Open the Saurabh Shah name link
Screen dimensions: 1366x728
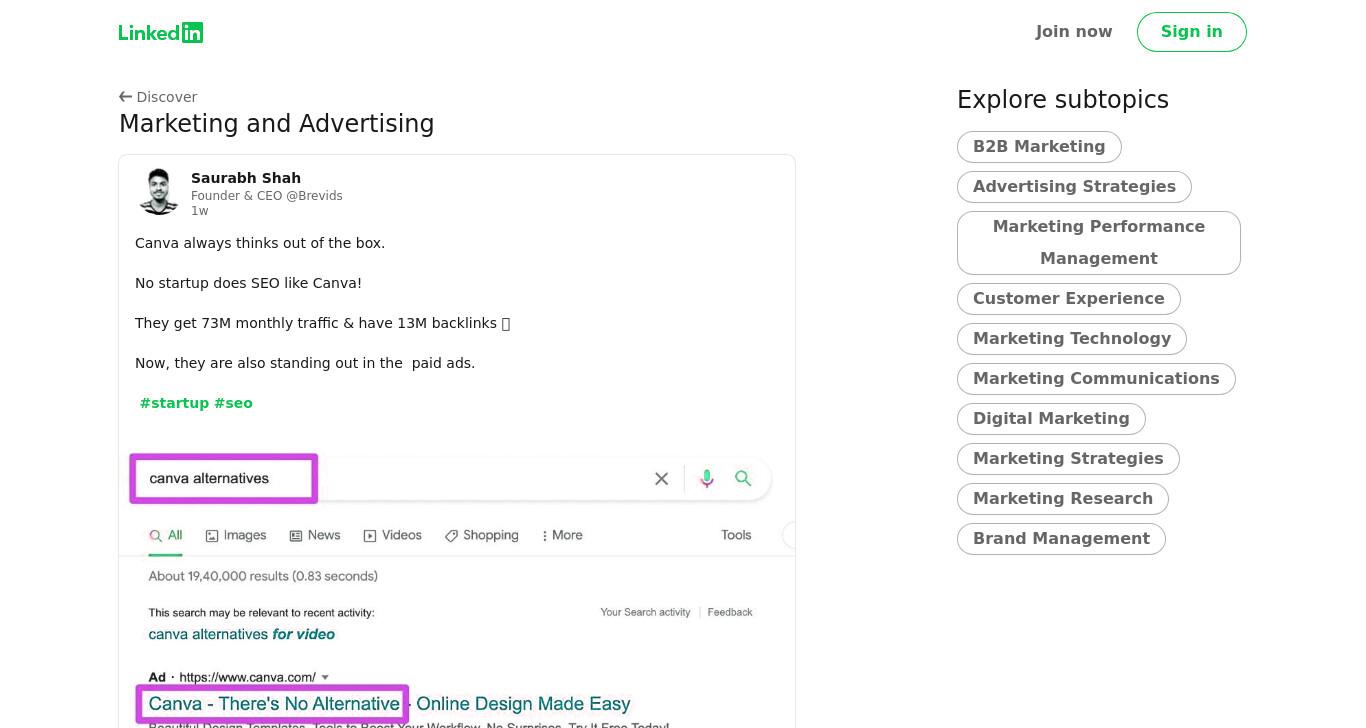click(246, 178)
